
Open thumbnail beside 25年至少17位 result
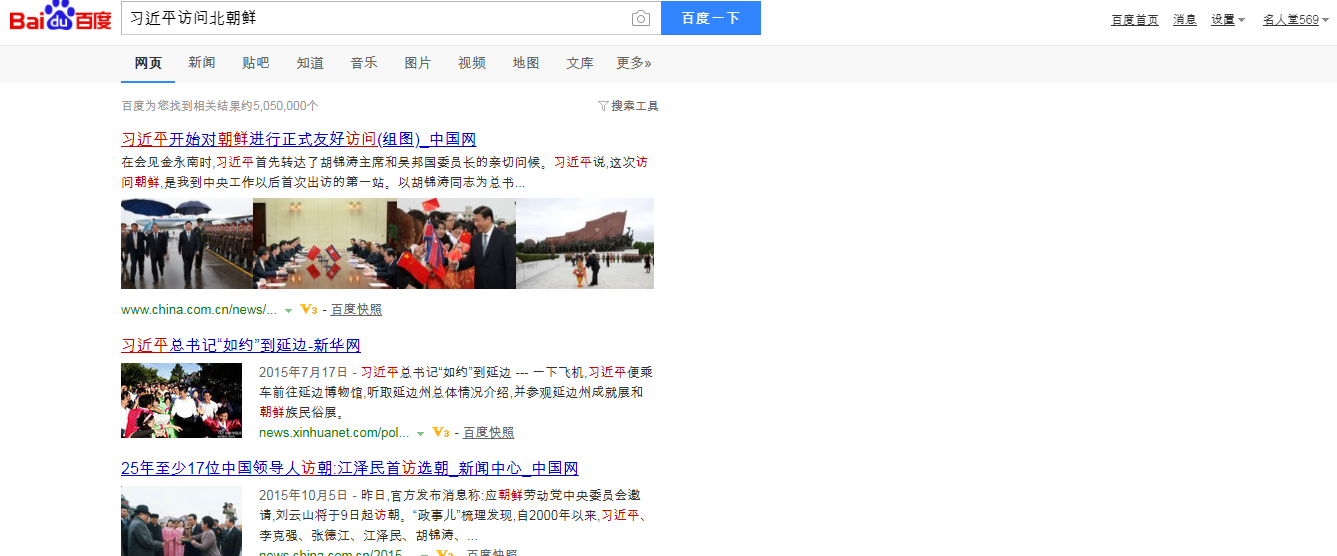[181, 521]
